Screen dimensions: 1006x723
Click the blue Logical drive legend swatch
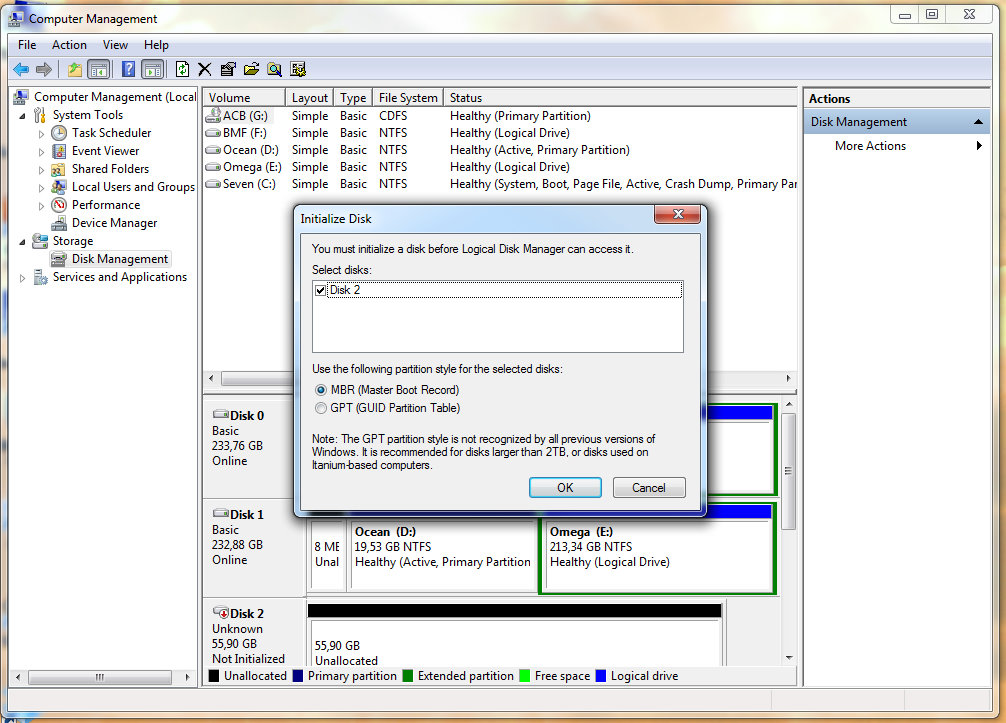601,676
